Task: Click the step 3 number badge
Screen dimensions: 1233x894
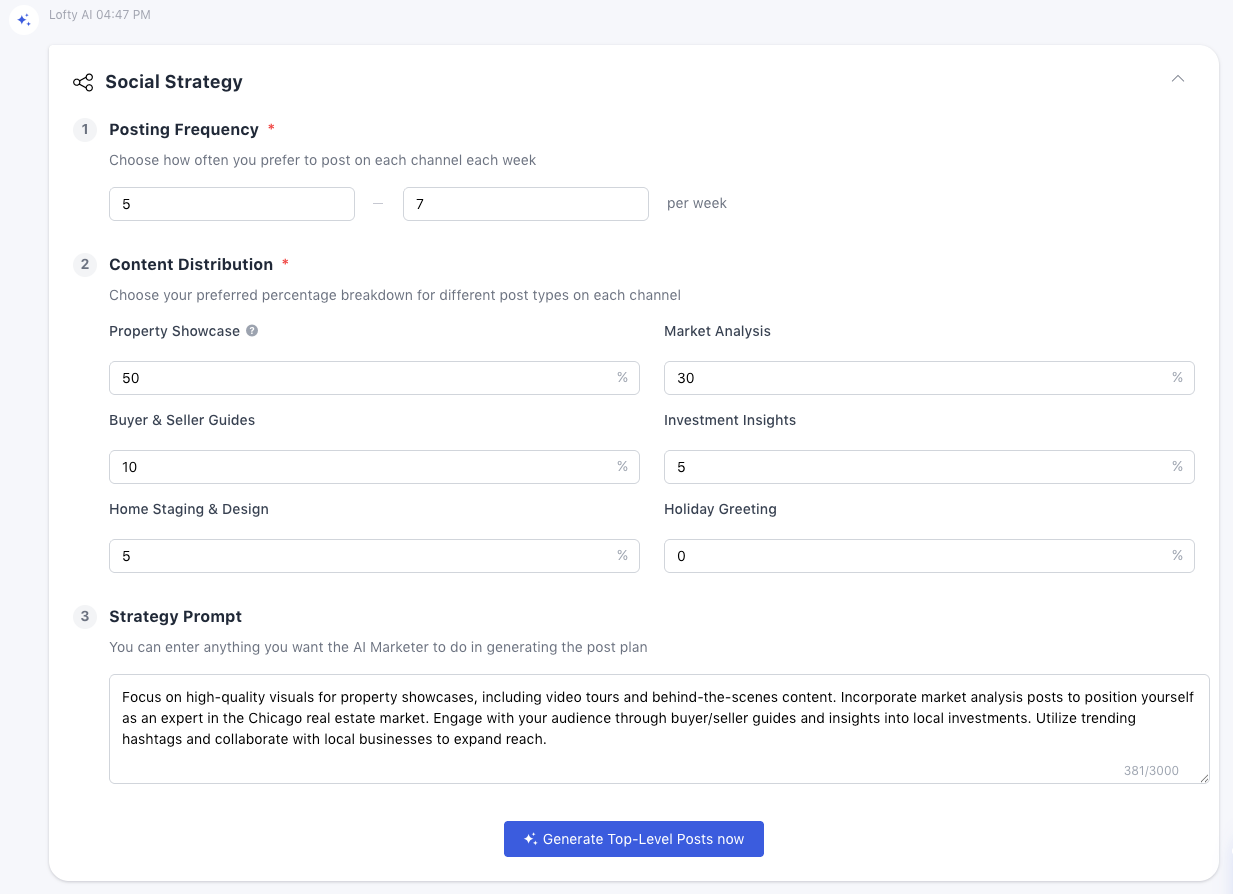Action: [85, 617]
